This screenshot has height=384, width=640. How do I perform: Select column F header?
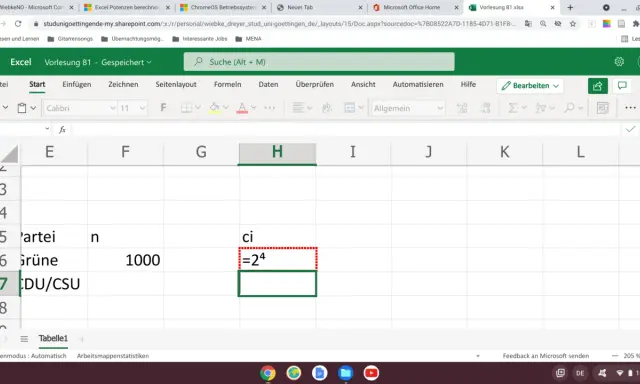coord(125,152)
